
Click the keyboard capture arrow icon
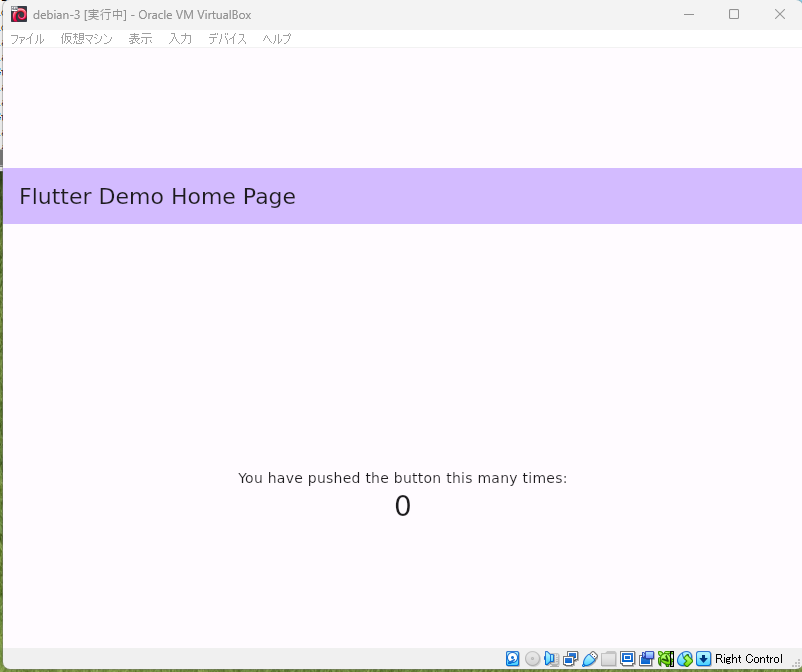[703, 658]
